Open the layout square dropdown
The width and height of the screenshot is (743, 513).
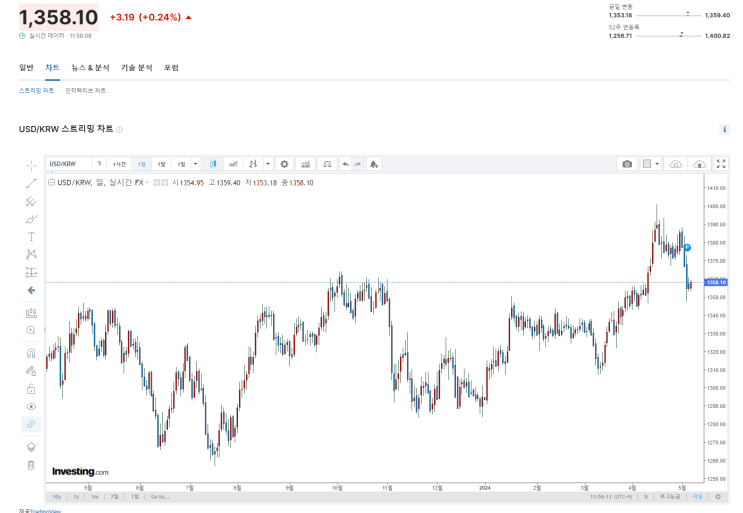coord(651,164)
